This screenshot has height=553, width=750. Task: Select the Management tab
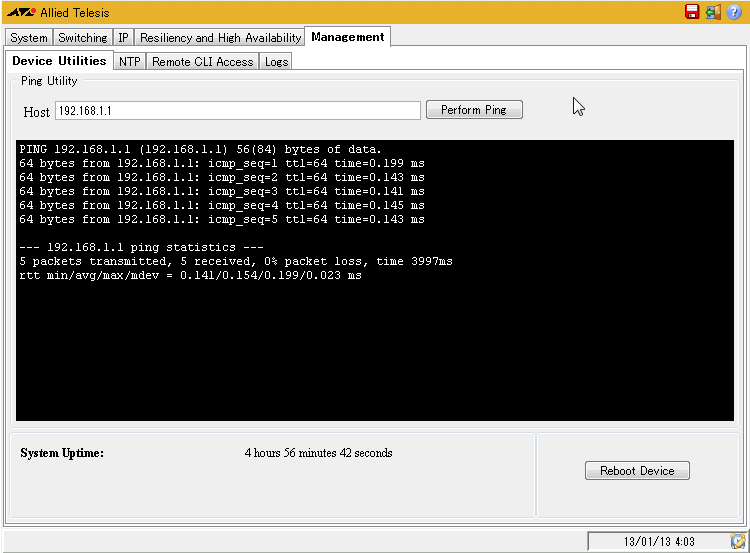(348, 37)
